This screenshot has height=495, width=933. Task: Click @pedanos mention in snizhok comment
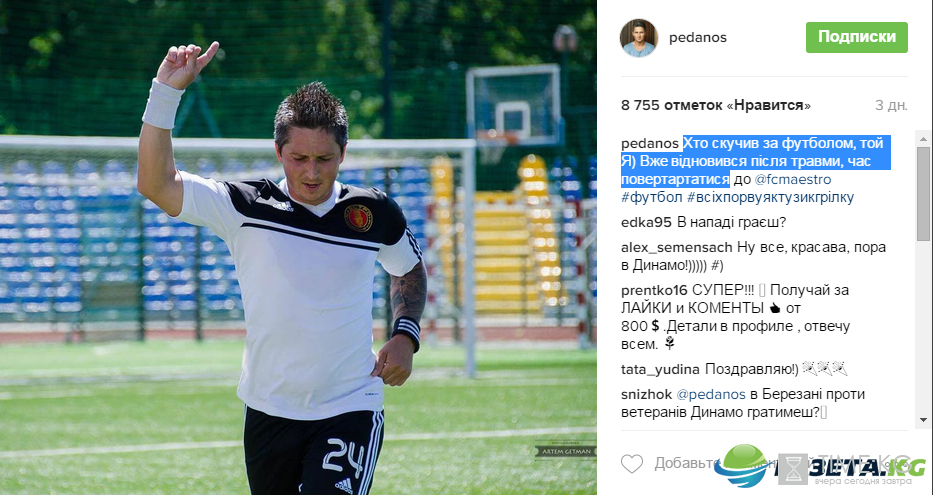[x=711, y=394]
